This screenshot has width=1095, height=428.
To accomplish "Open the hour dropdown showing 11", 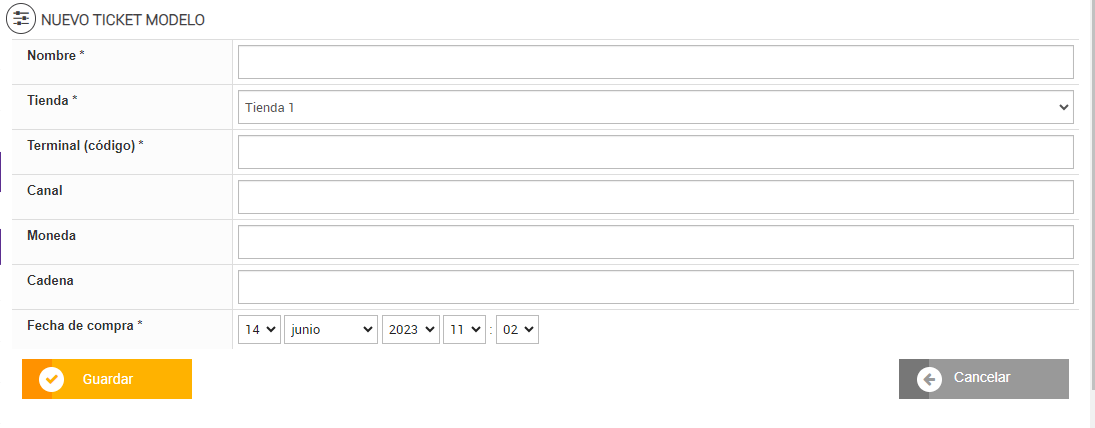I will (x=464, y=329).
